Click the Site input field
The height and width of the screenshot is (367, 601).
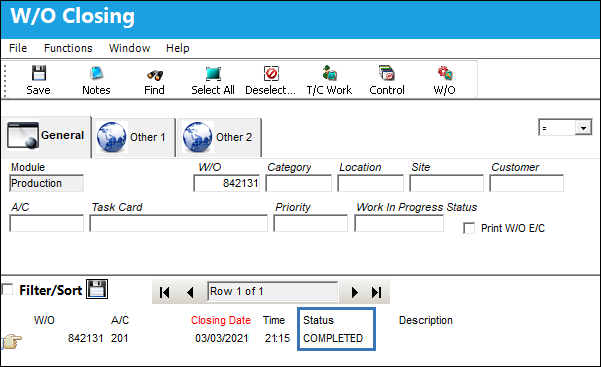coord(447,183)
